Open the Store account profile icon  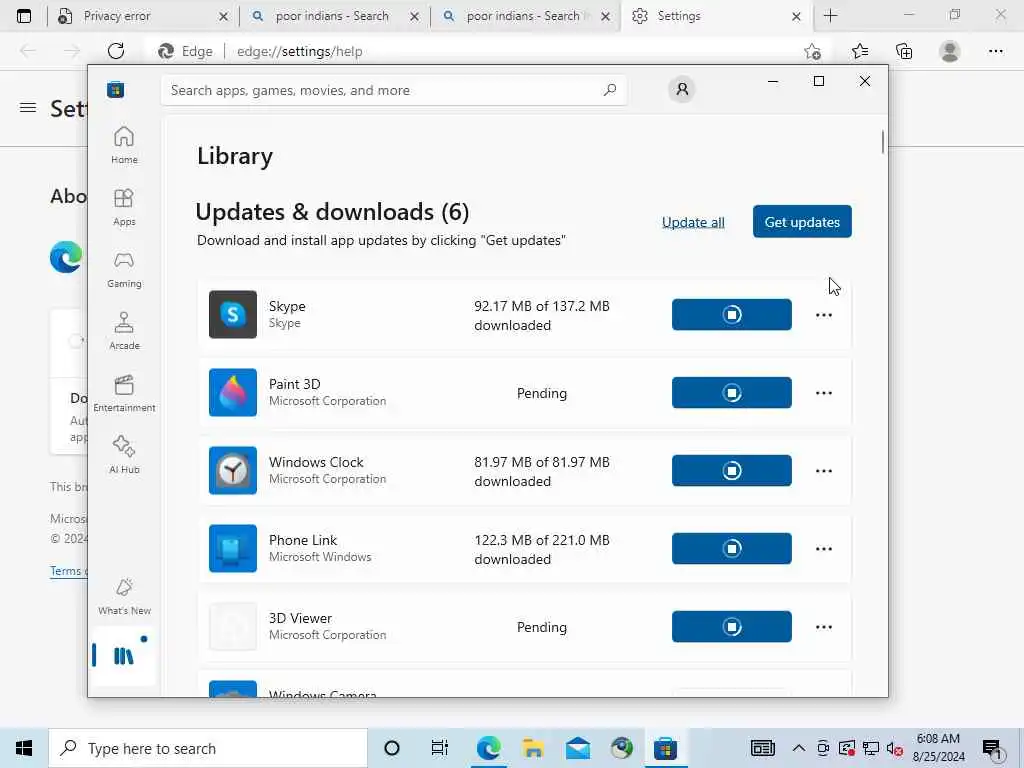pos(682,89)
